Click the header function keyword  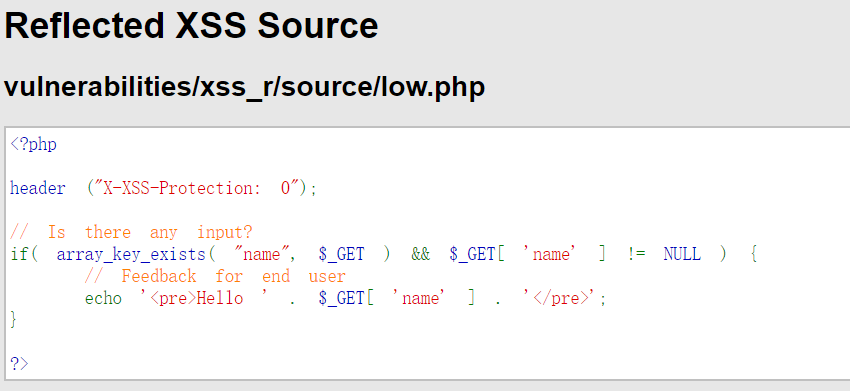[38, 189]
